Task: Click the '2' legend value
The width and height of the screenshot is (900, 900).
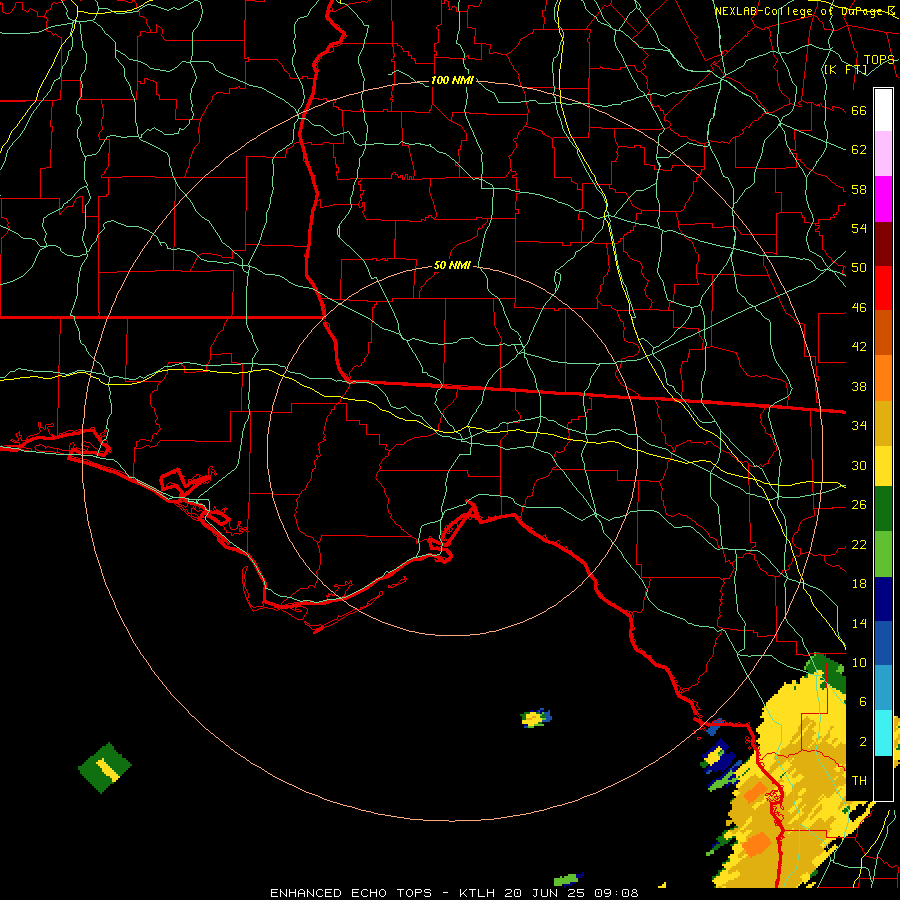Action: 862,742
